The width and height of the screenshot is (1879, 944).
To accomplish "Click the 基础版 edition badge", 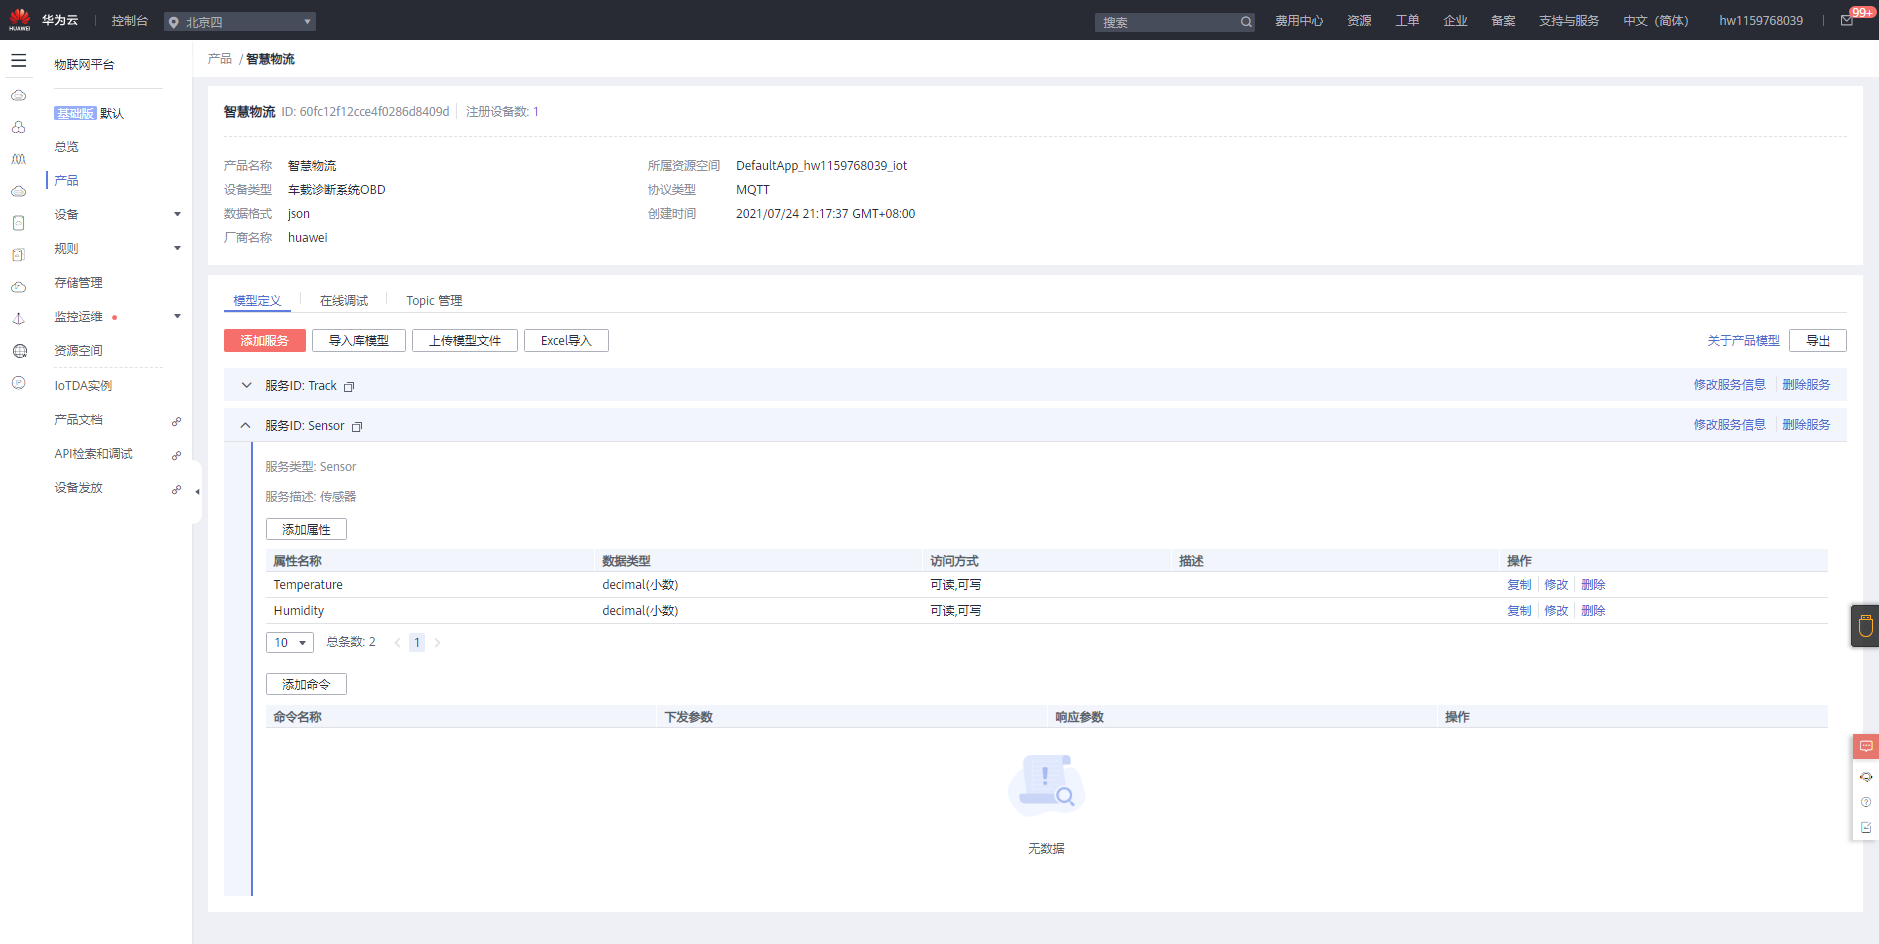I will coord(75,114).
